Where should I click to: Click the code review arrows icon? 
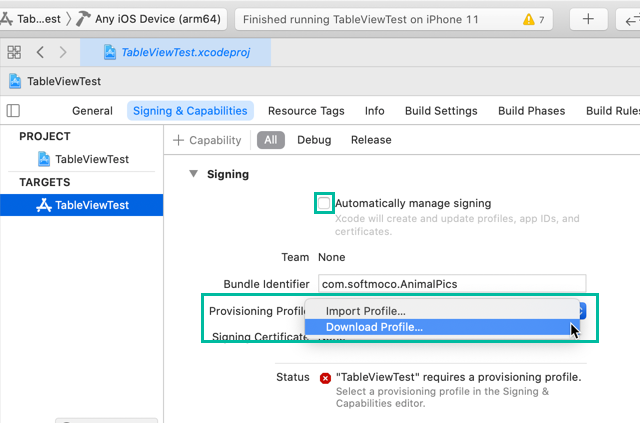tap(631, 19)
